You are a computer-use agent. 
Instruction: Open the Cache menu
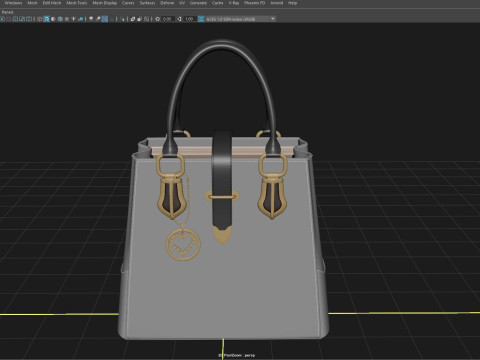pyautogui.click(x=218, y=3)
